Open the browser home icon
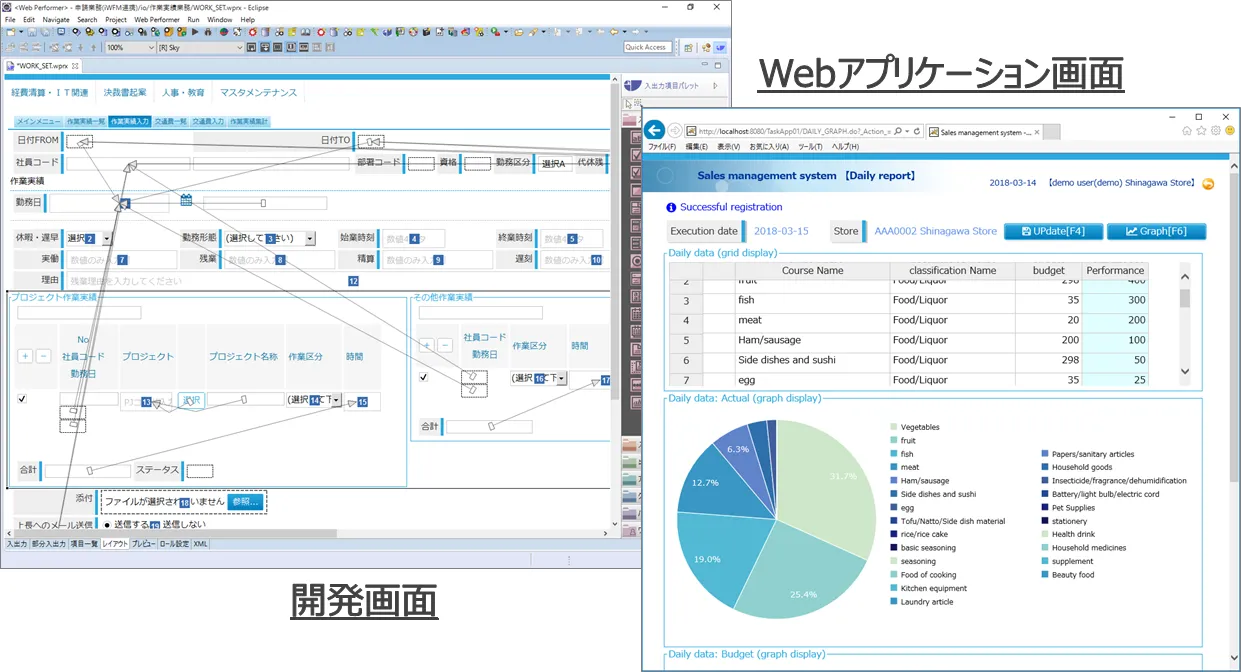The image size is (1241, 672). point(1187,131)
